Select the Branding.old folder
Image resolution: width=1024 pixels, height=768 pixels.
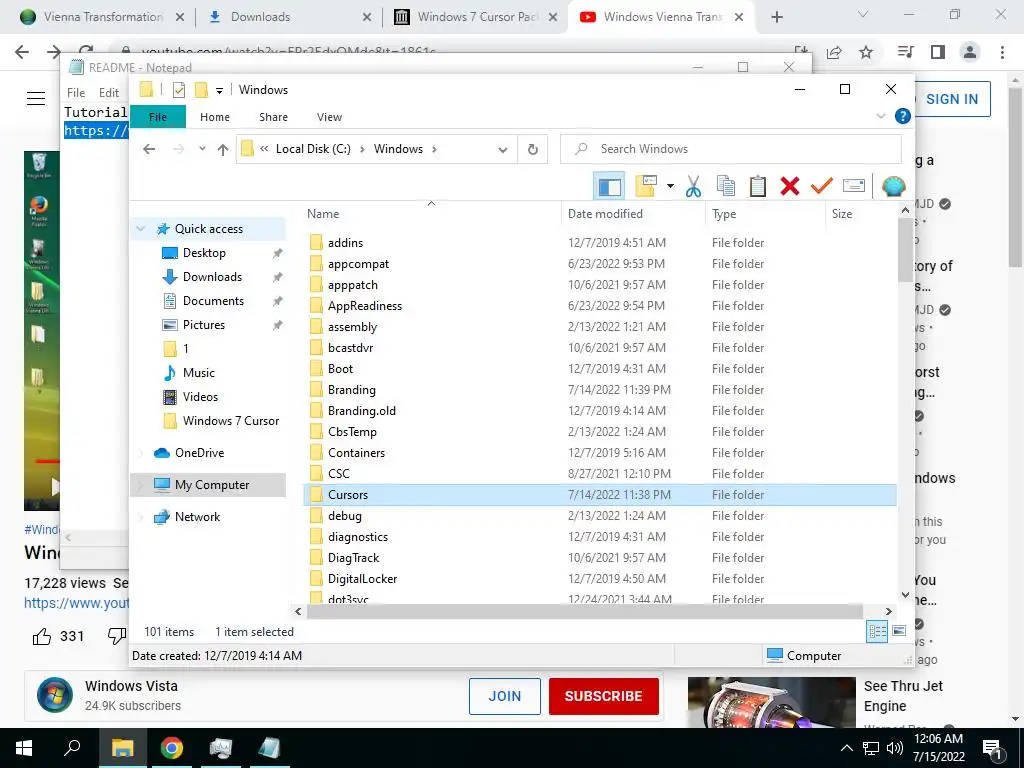(361, 411)
